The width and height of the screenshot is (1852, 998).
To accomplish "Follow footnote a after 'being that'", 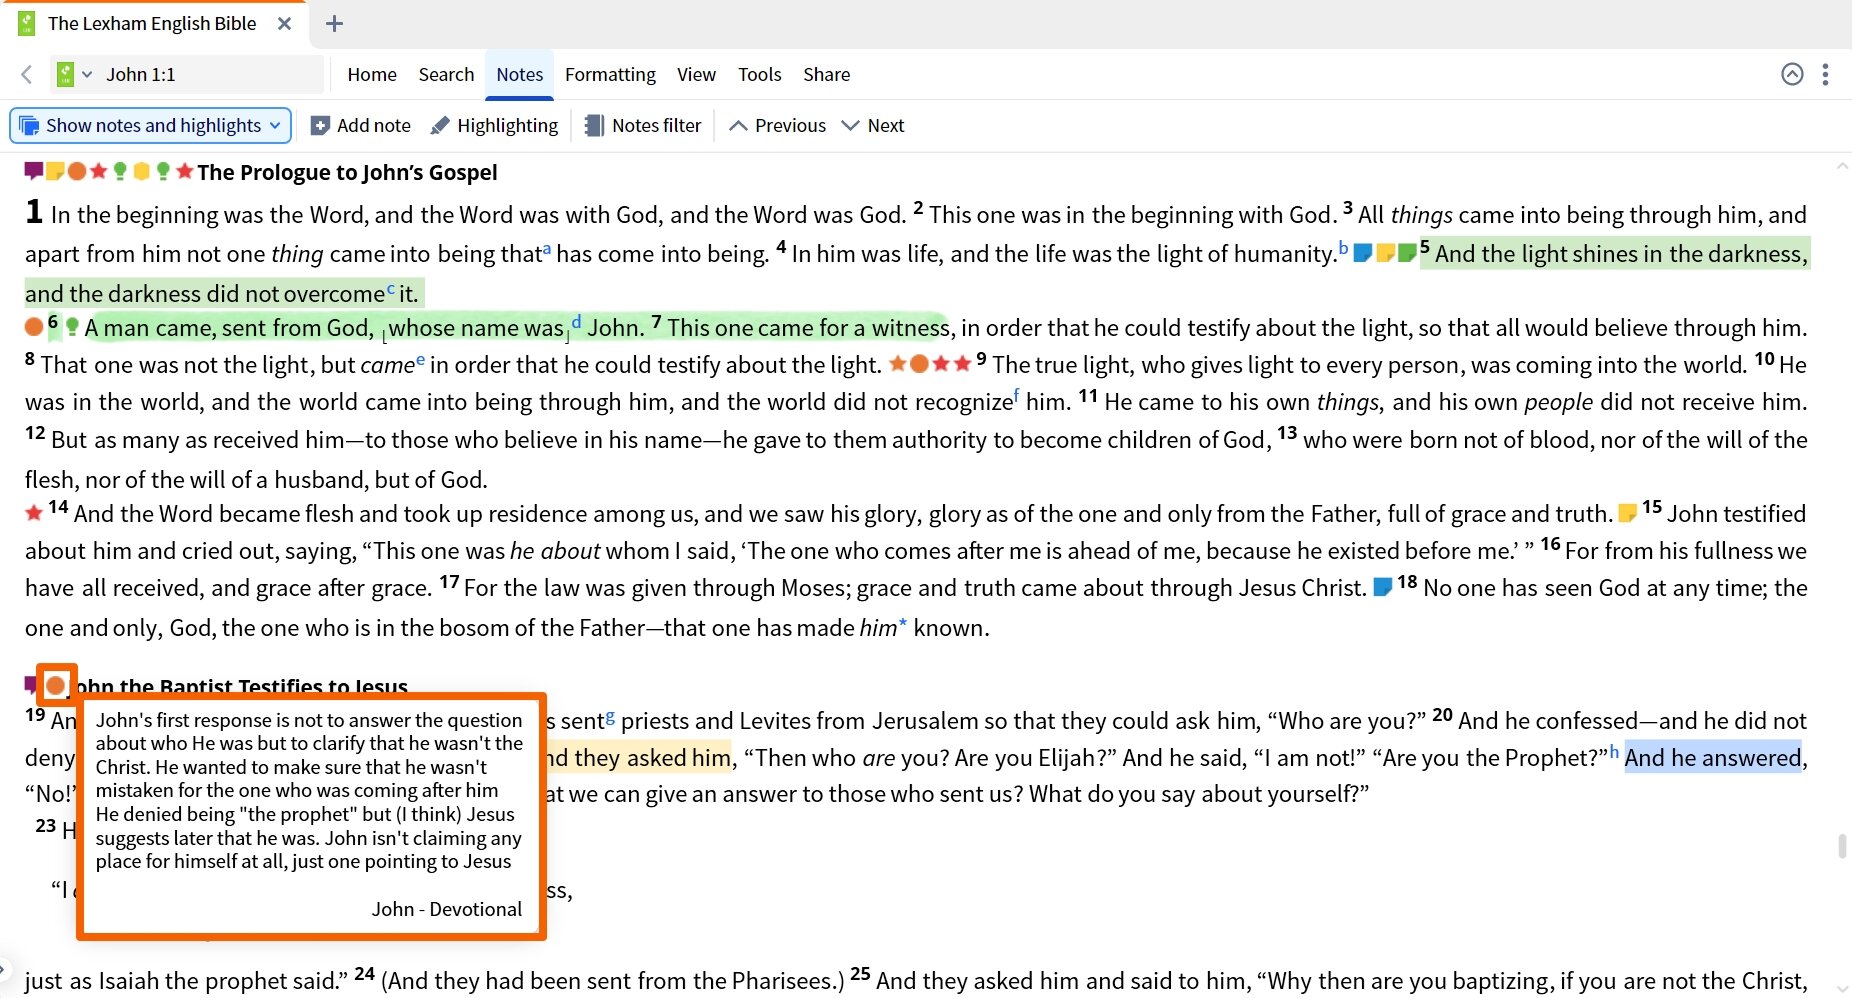I will coord(547,249).
